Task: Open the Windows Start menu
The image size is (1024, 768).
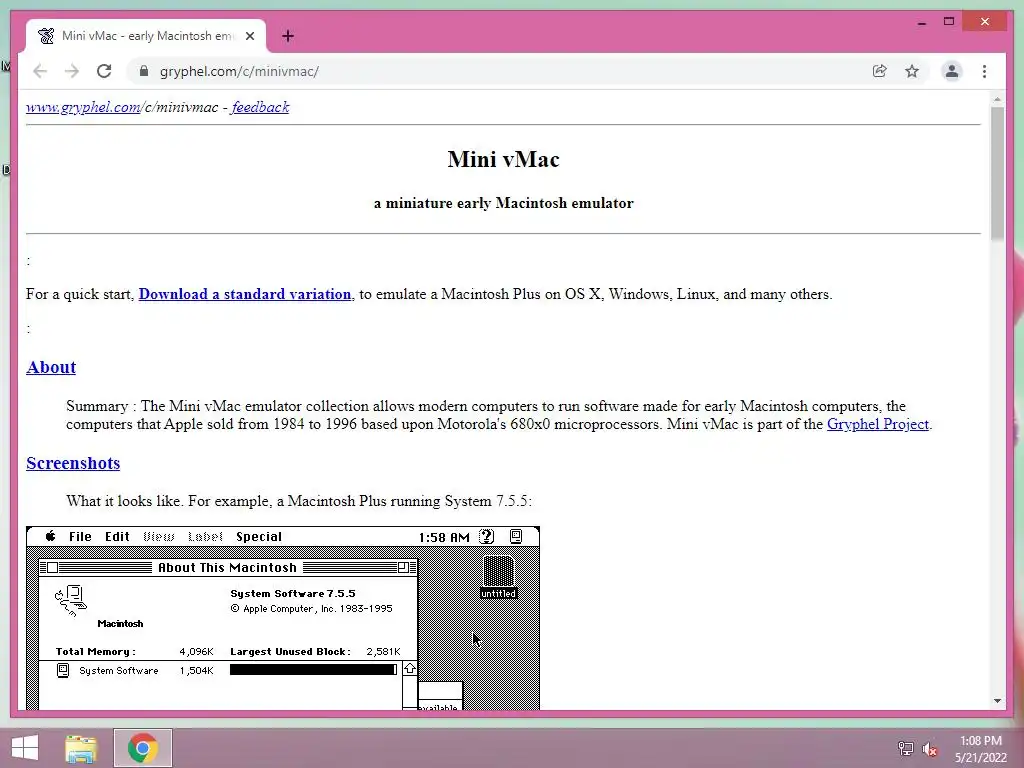Action: click(25, 748)
